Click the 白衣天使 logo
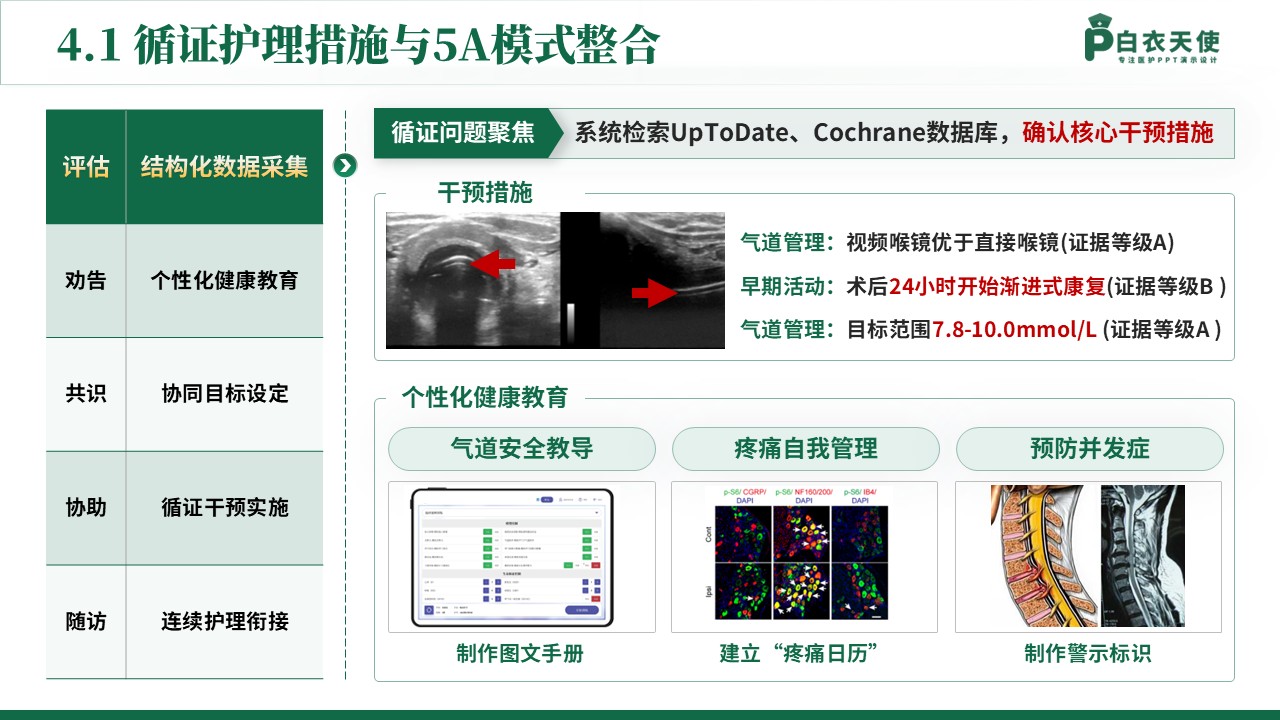 1152,40
